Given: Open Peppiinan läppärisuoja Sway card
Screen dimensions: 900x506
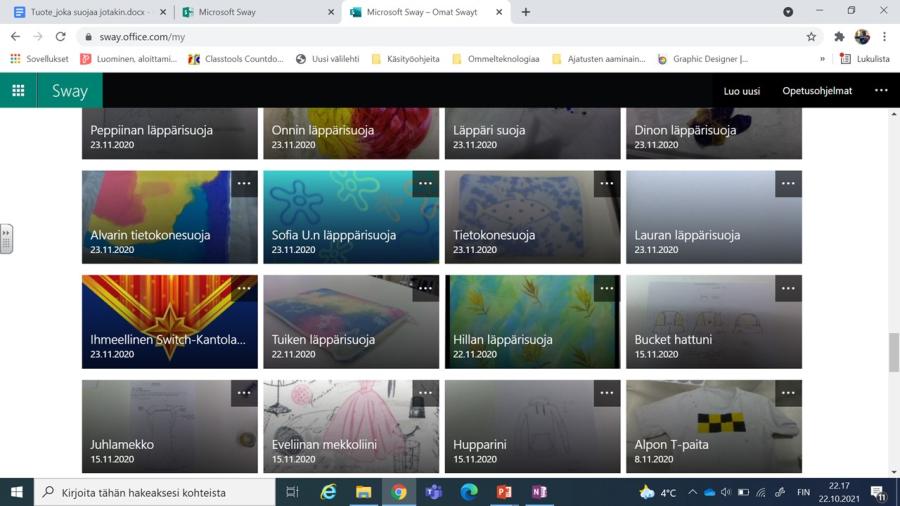Looking at the screenshot, I should (x=170, y=133).
